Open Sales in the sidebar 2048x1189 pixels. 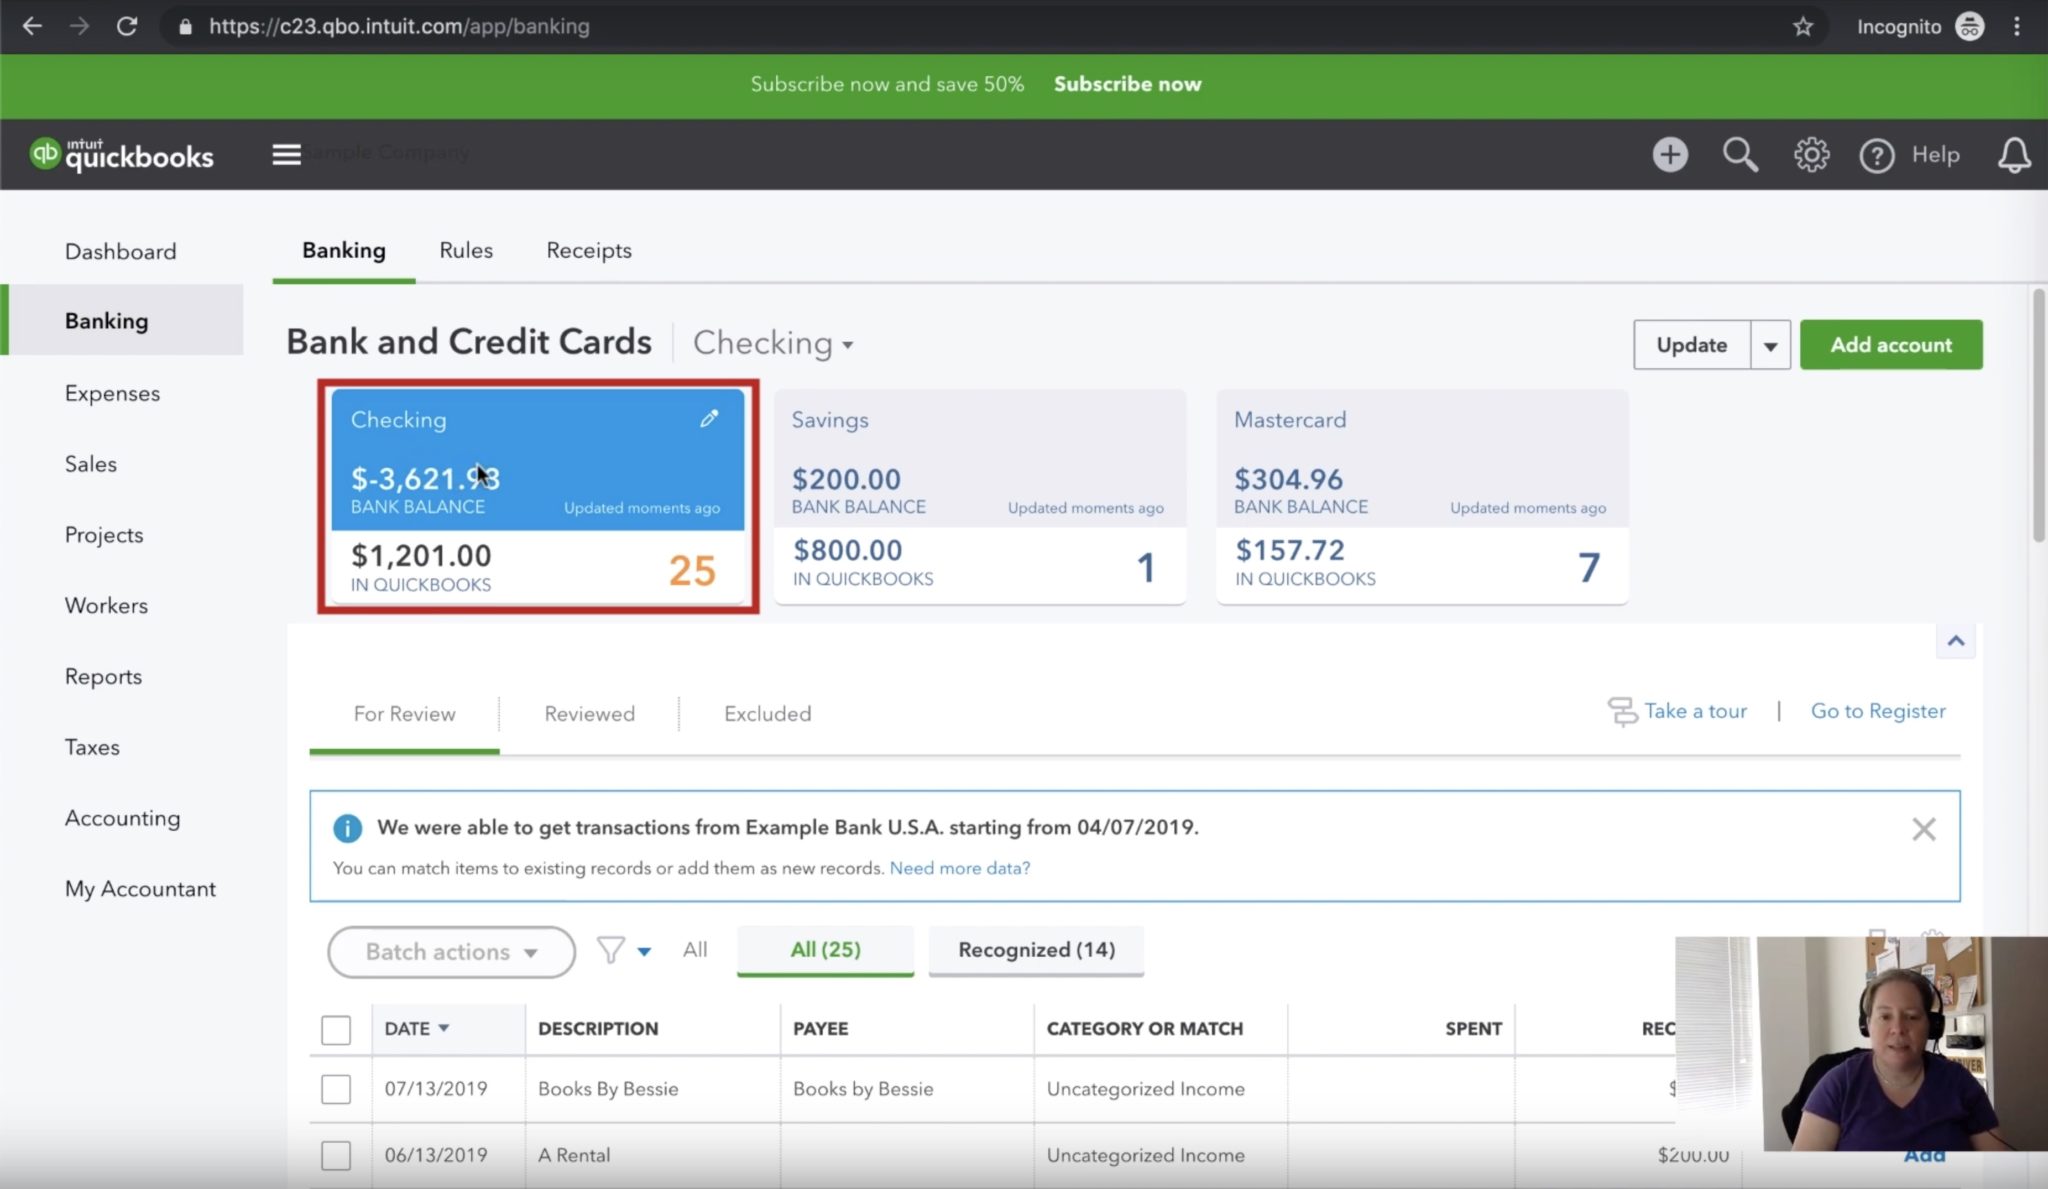pyautogui.click(x=91, y=464)
